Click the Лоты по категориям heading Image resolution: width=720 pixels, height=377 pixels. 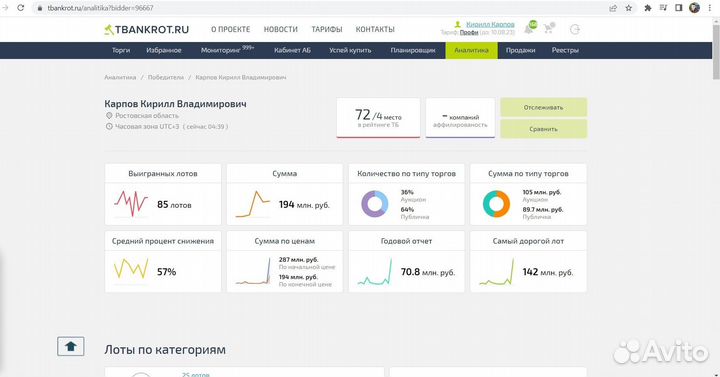pos(165,349)
